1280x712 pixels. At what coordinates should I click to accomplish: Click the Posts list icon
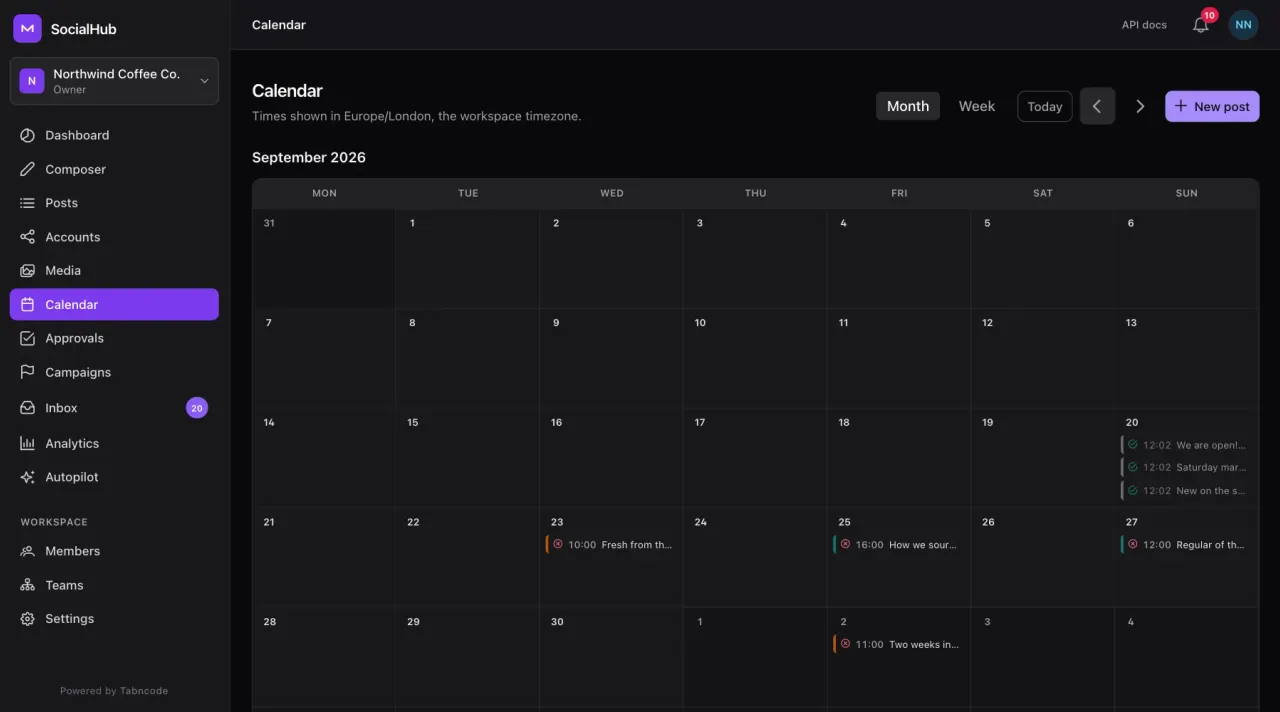(x=27, y=203)
